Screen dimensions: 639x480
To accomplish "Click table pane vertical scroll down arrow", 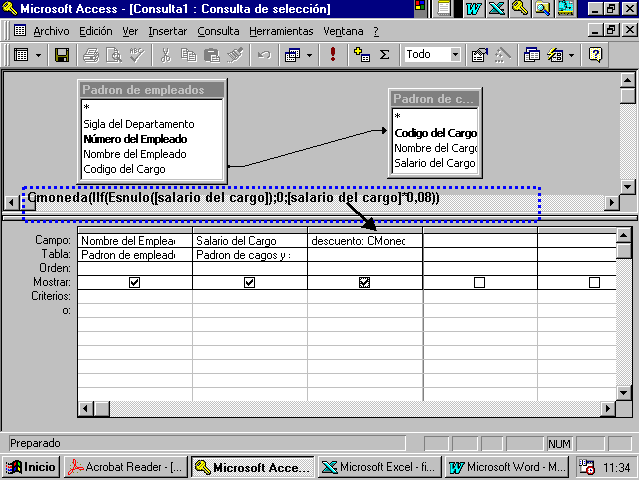I will coord(628,187).
